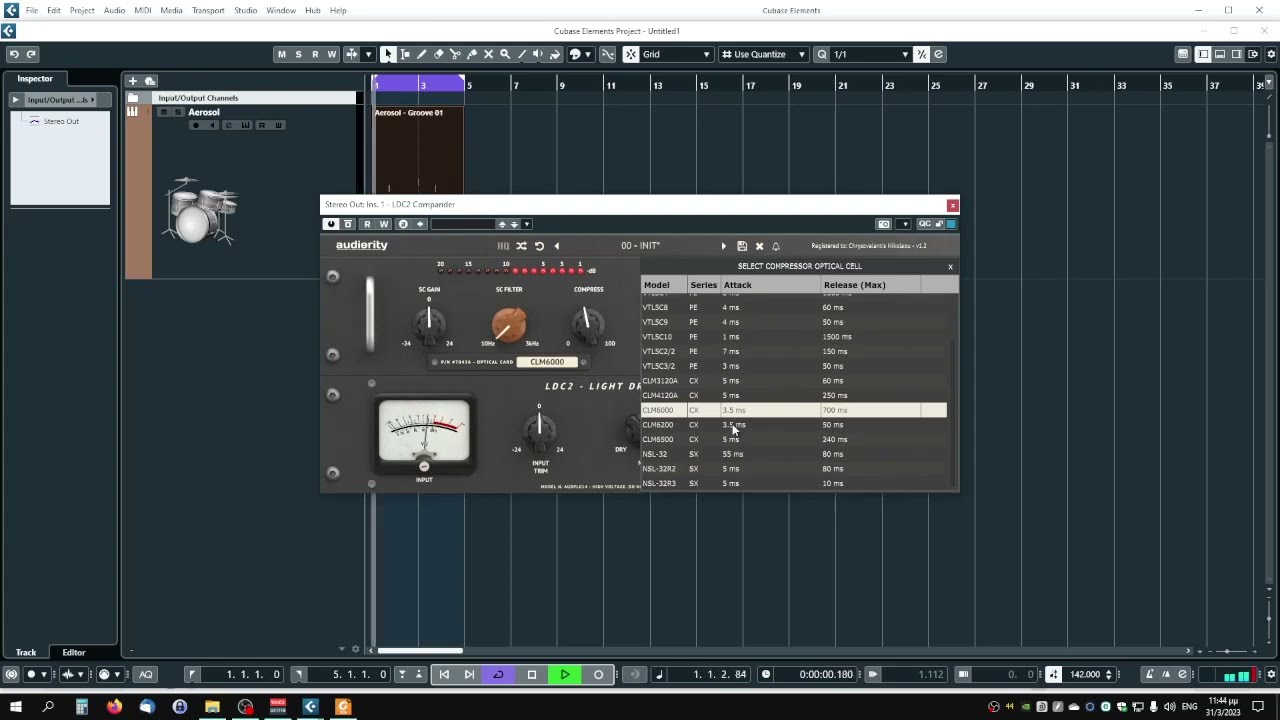Shuffle presets in the LDC2 plugin header
1280x720 pixels.
pos(521,246)
